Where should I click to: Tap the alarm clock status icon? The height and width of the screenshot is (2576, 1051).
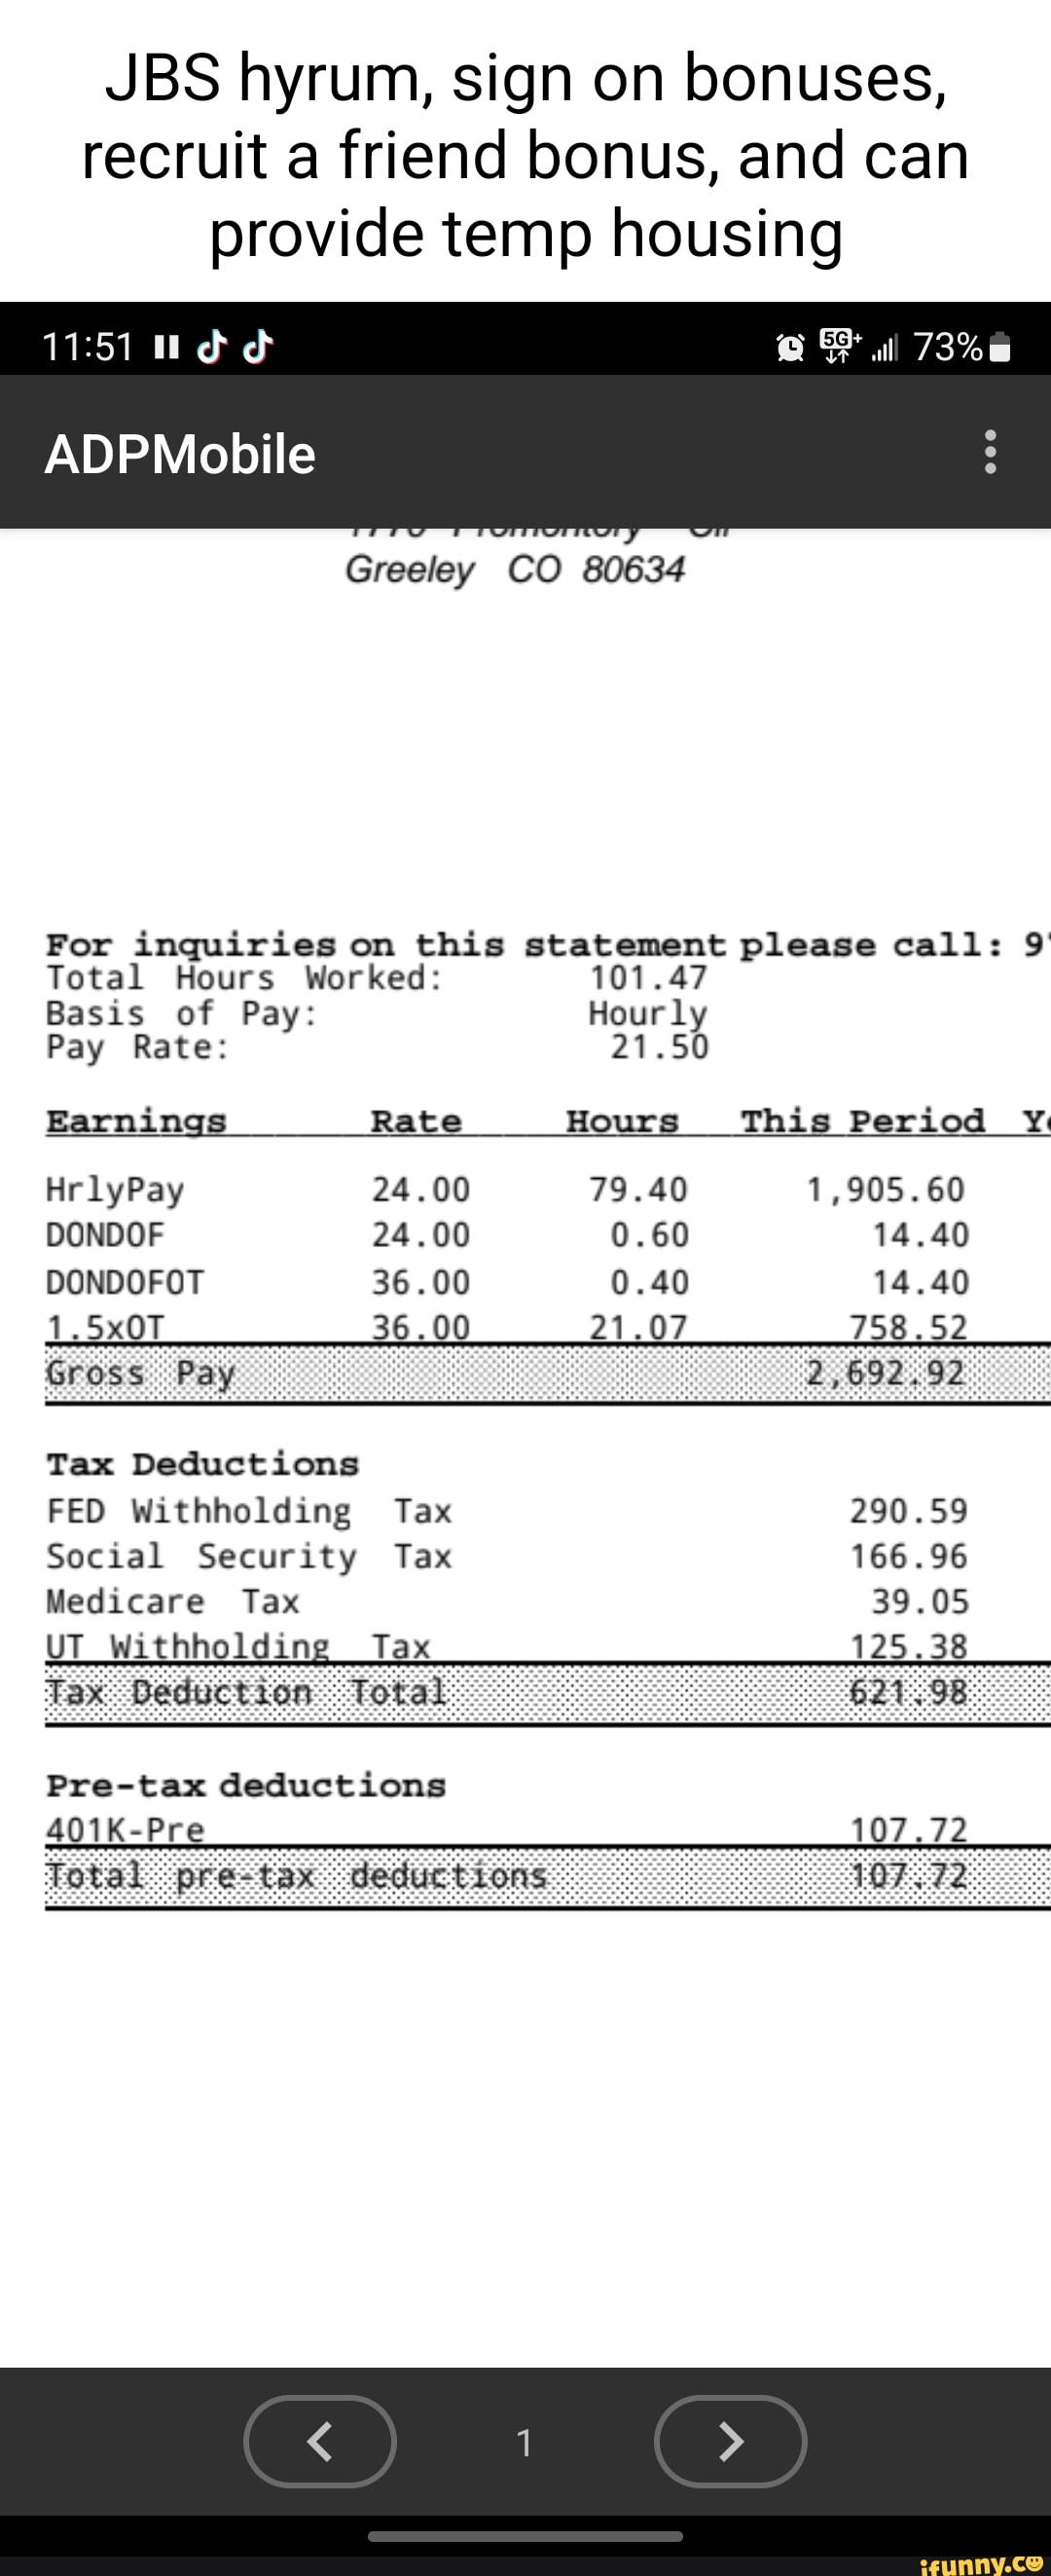[x=790, y=347]
